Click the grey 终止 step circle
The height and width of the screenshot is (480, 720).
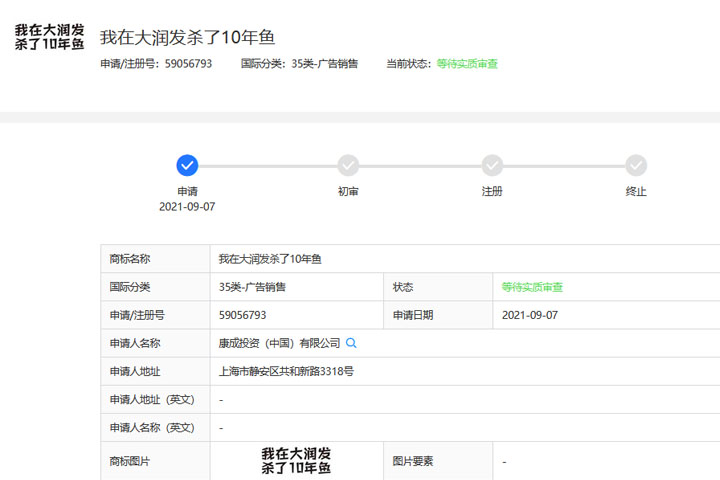pos(636,165)
